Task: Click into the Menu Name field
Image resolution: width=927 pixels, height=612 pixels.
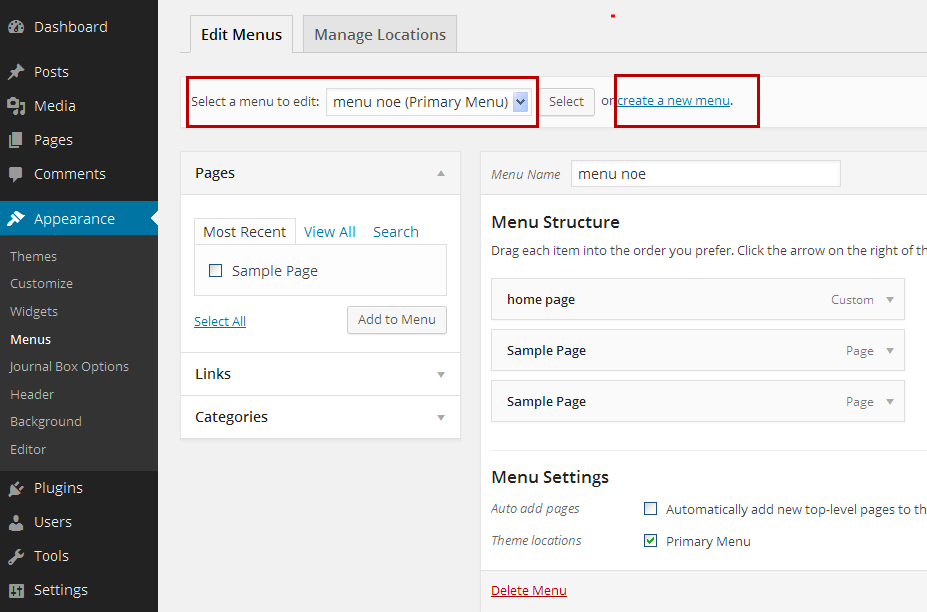Action: pos(705,174)
